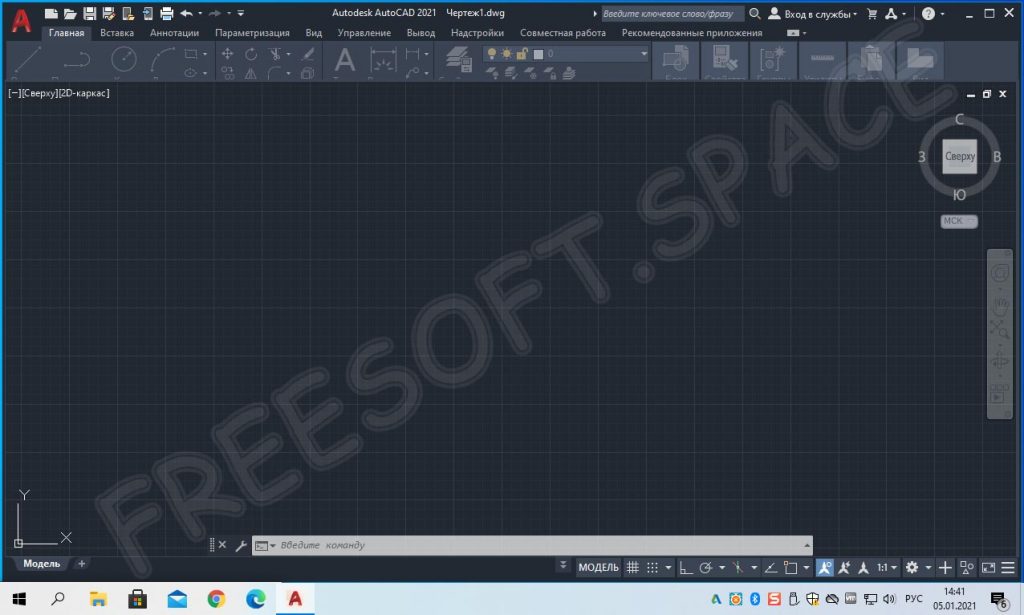
Task: Toggle layer on/off lightbulb icon
Action: pos(492,54)
